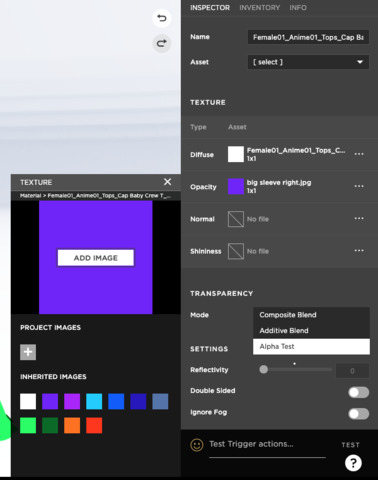The width and height of the screenshot is (378, 480).
Task: Click the Reflectivity slider handle
Action: click(x=264, y=369)
